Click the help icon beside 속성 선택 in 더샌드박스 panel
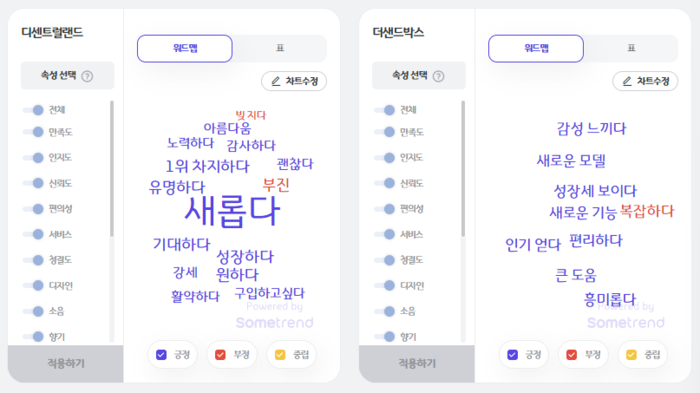Image resolution: width=700 pixels, height=393 pixels. [438, 76]
